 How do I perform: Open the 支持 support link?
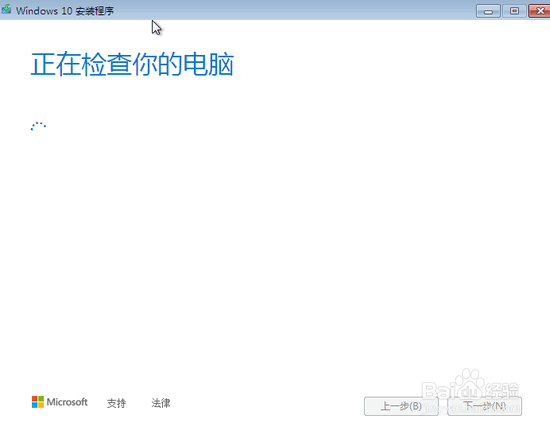coord(116,403)
